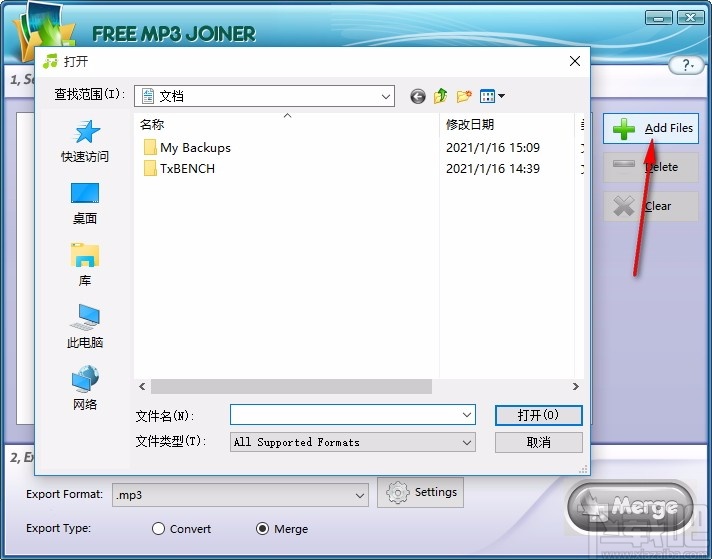The width and height of the screenshot is (712, 560).
Task: Select the TxBENCH folder icon
Action: point(150,168)
